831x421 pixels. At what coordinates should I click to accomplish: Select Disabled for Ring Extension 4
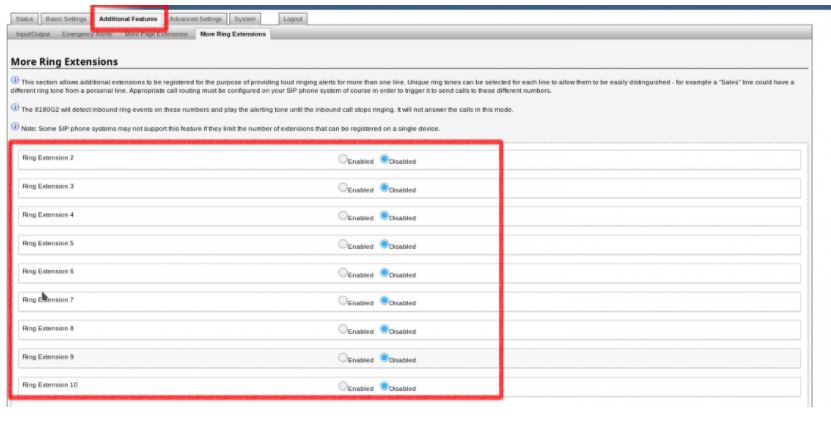385,215
